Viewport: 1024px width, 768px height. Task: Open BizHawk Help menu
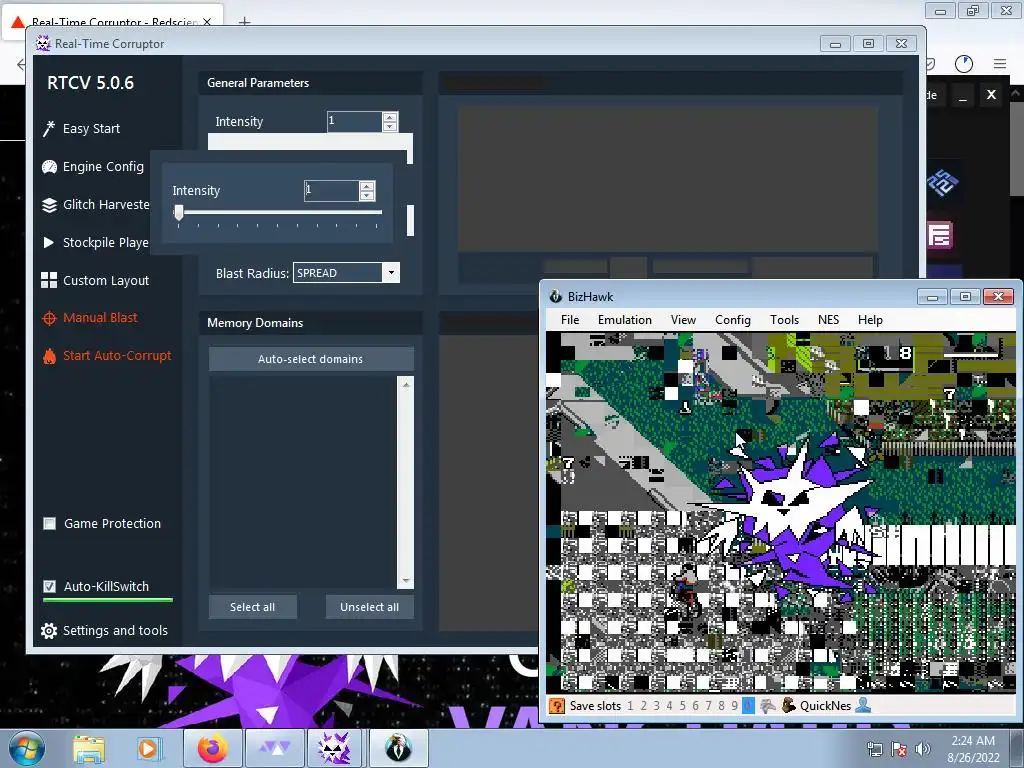coord(871,320)
